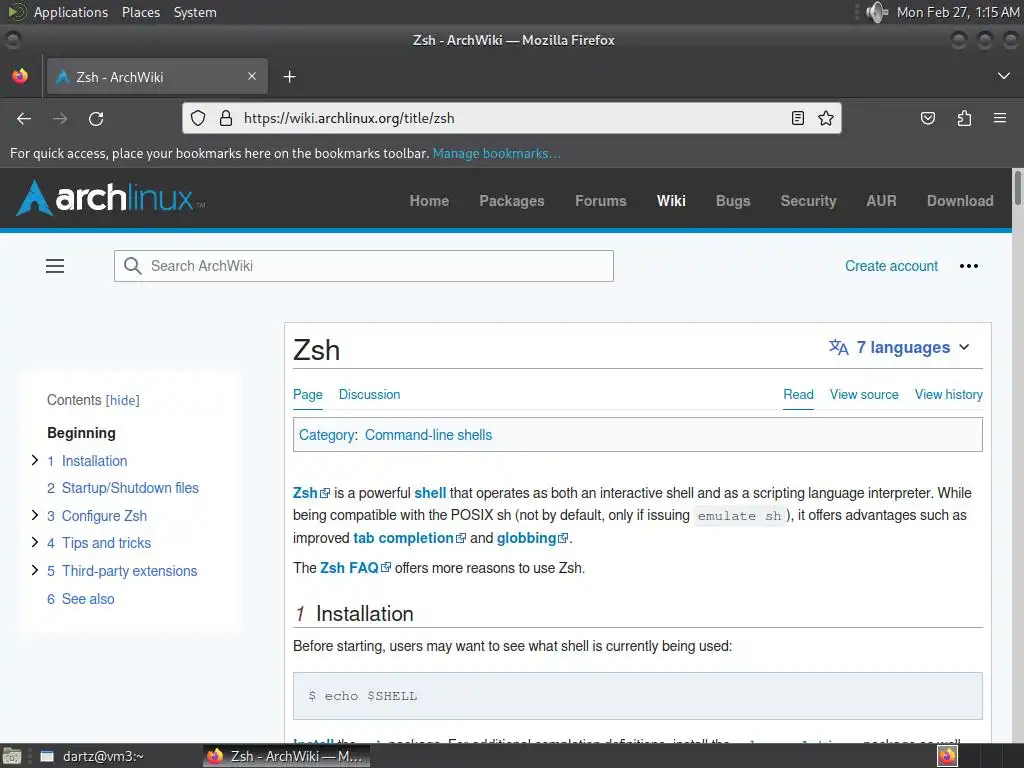Go to Home in Arch navigation
1024x768 pixels.
coord(429,200)
